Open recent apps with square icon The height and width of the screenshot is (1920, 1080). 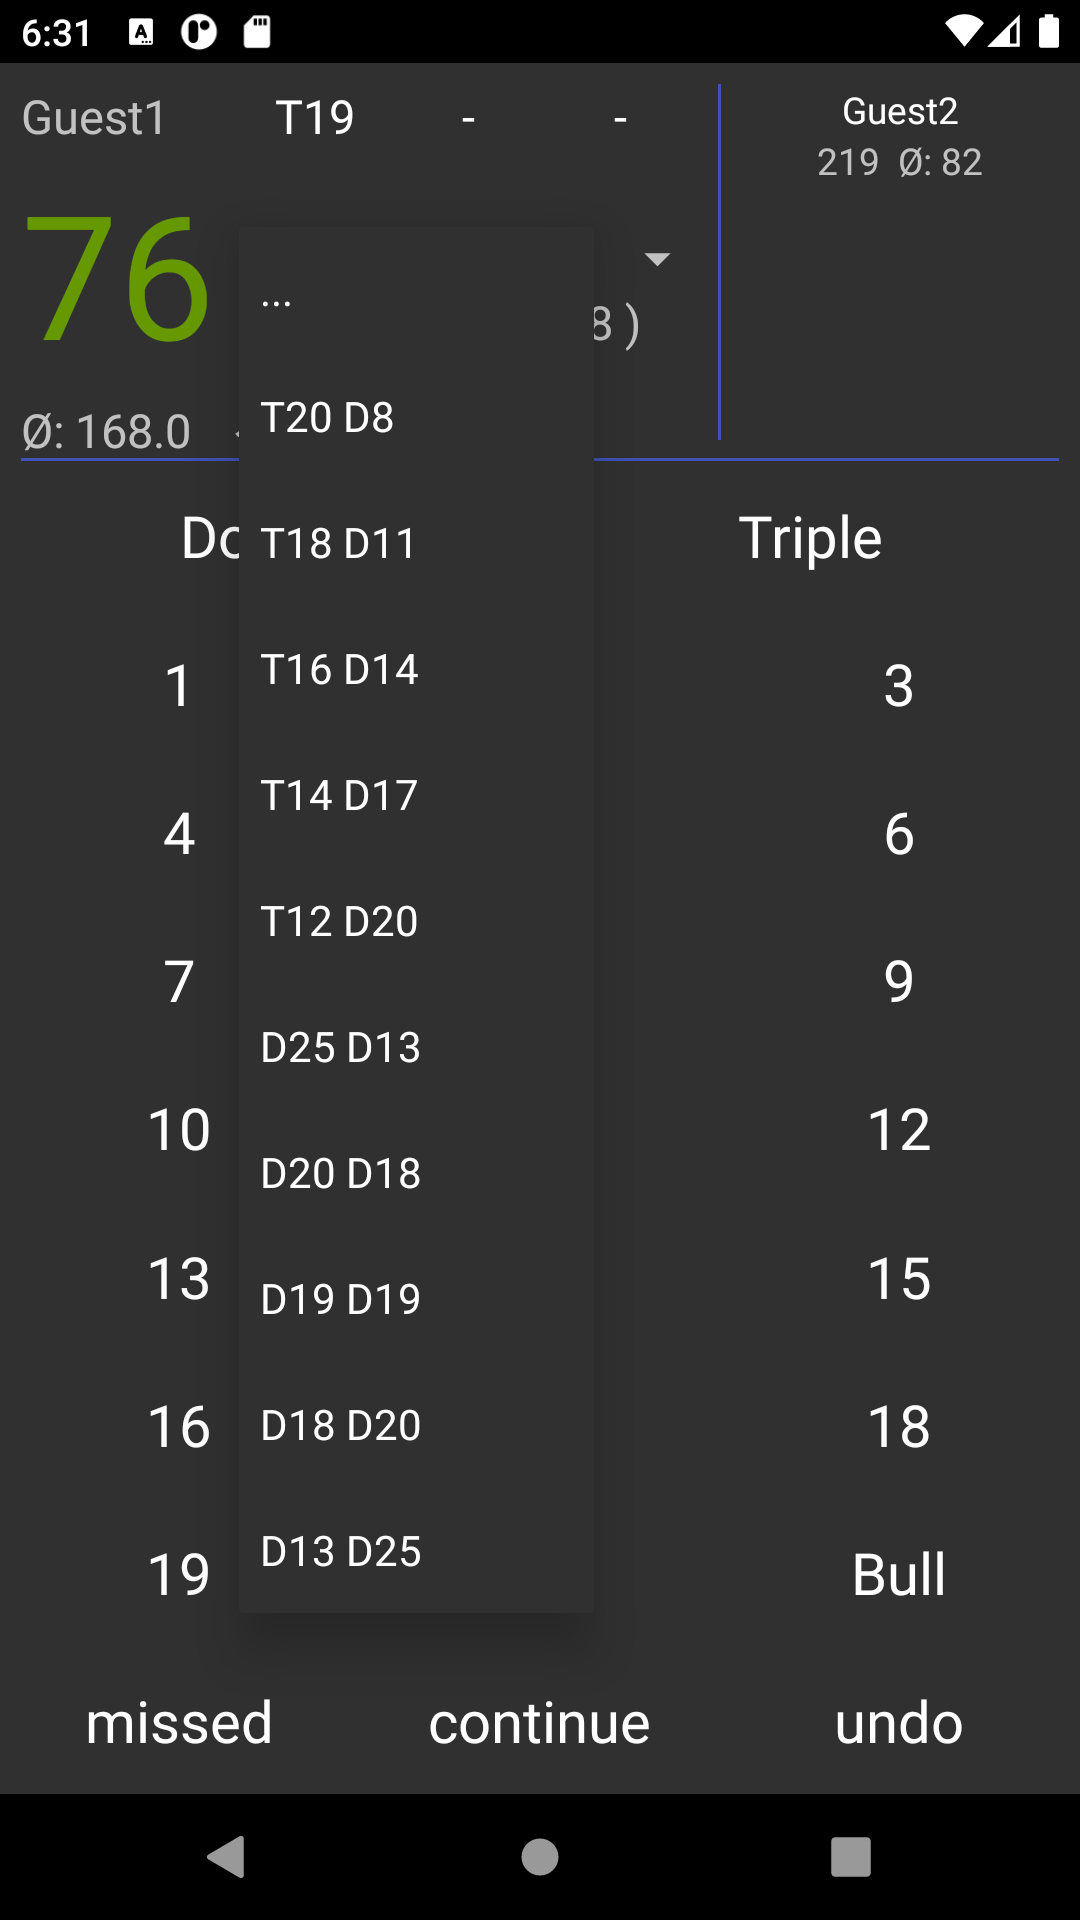pos(850,1857)
